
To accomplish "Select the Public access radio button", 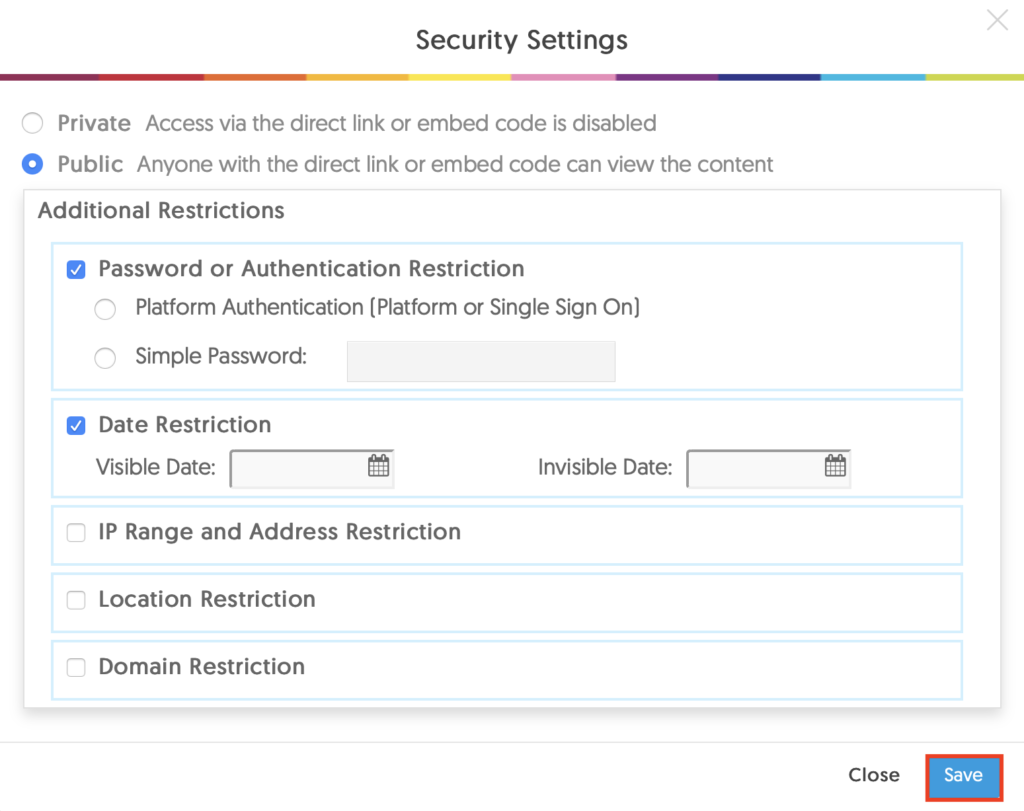I will point(33,164).
